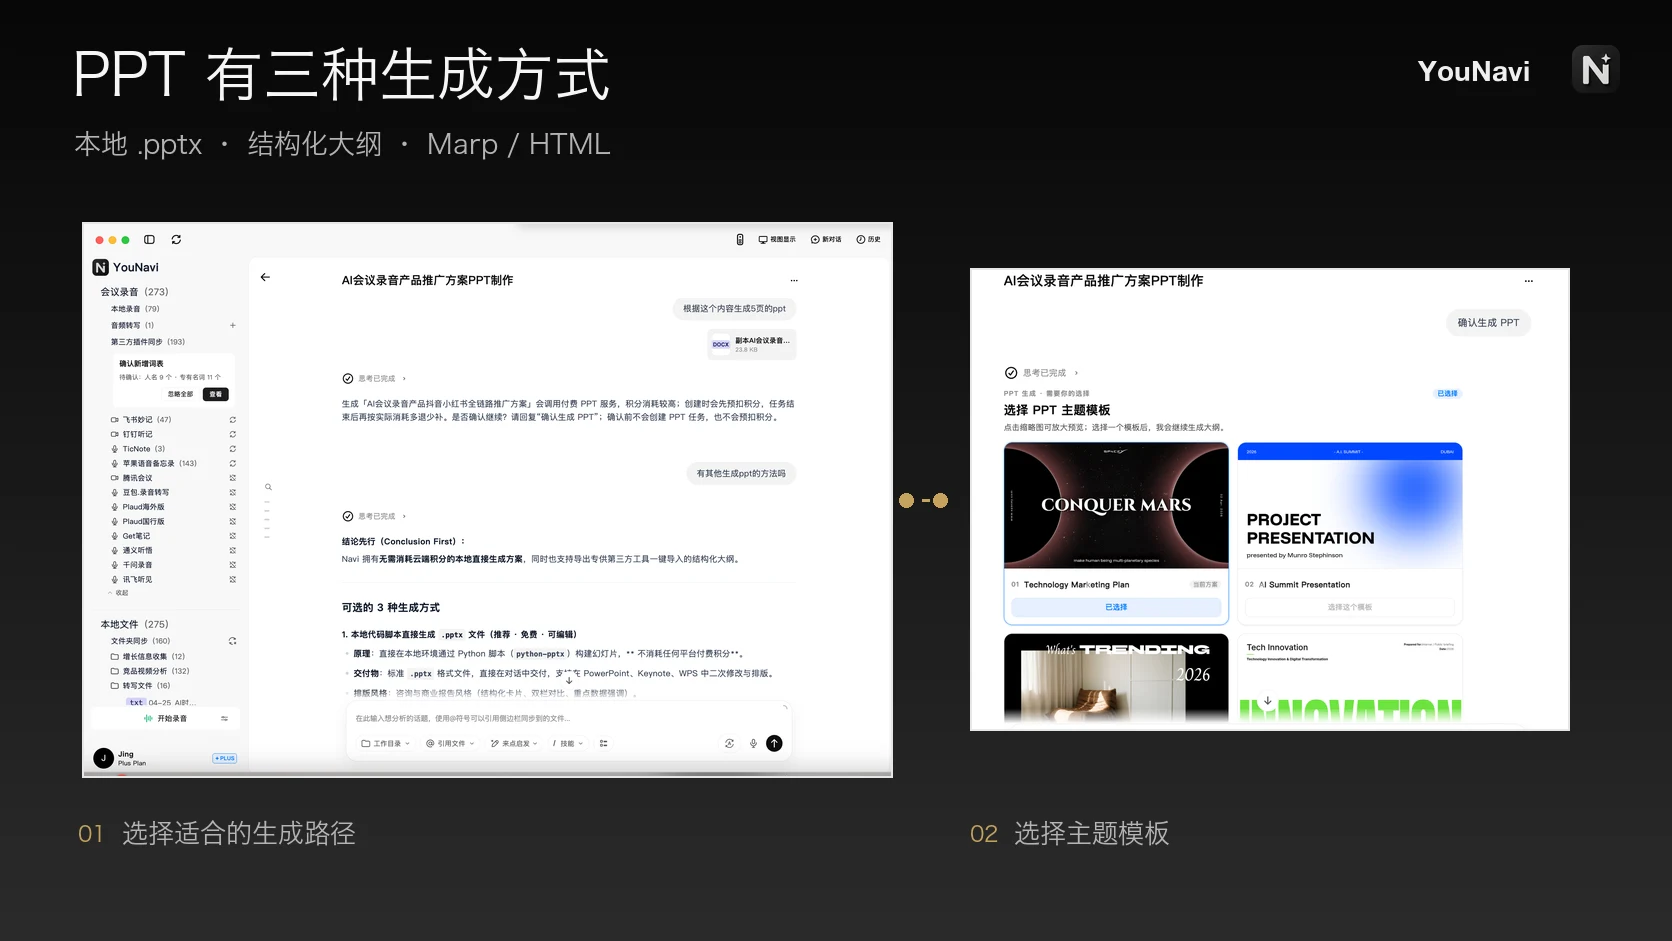Open the 竞品视频分析 folder
1672x941 pixels.
pos(150,672)
